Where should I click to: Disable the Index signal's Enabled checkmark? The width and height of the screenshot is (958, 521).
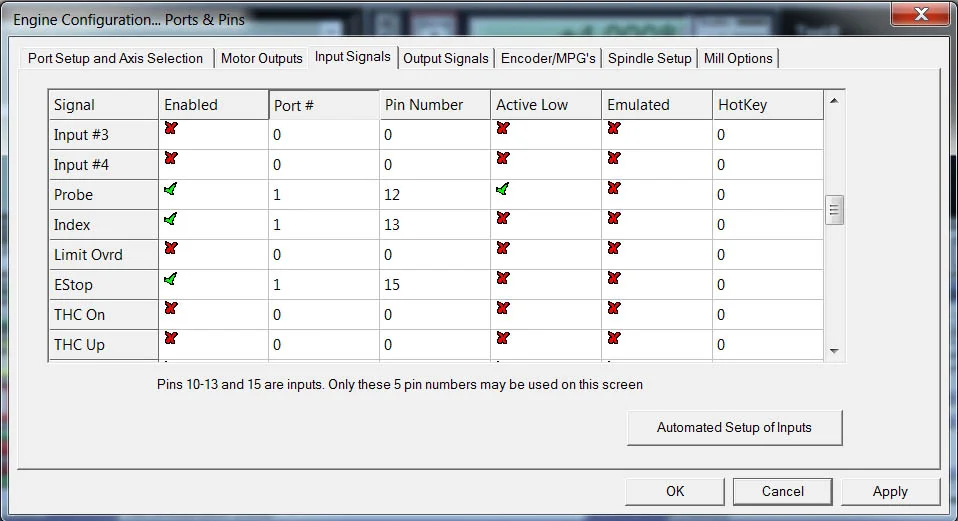tap(171, 218)
